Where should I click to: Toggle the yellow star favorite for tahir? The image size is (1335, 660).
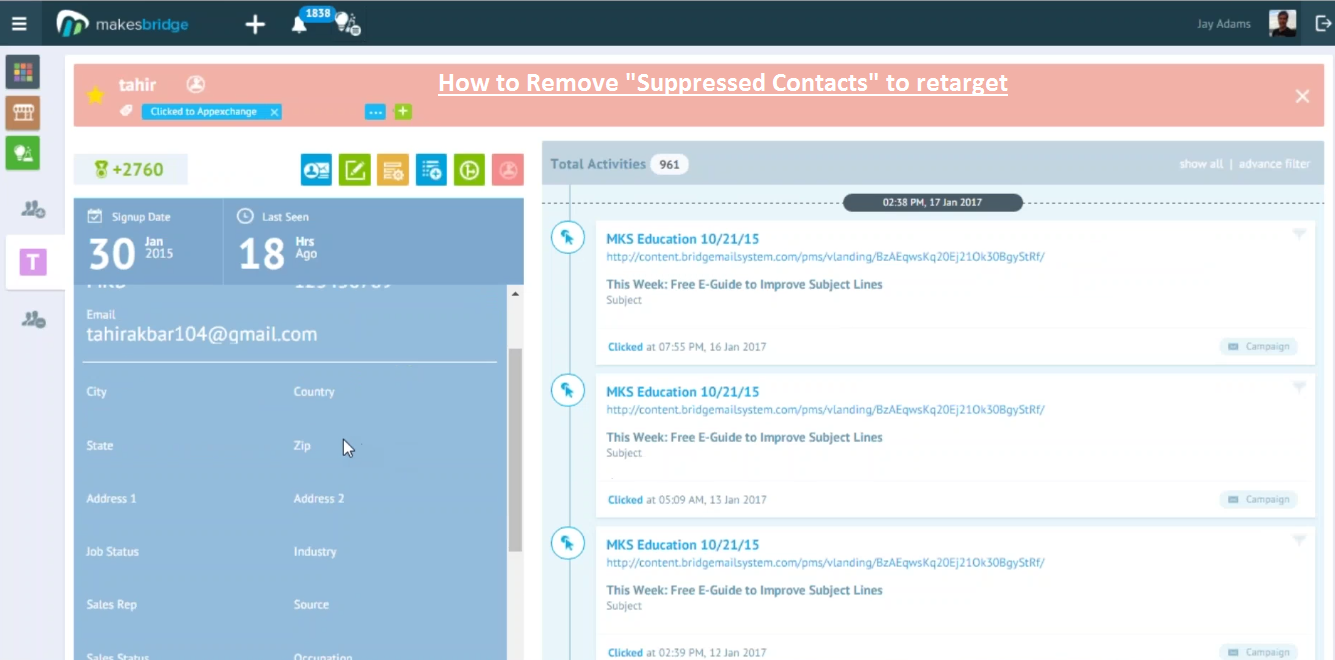(95, 95)
